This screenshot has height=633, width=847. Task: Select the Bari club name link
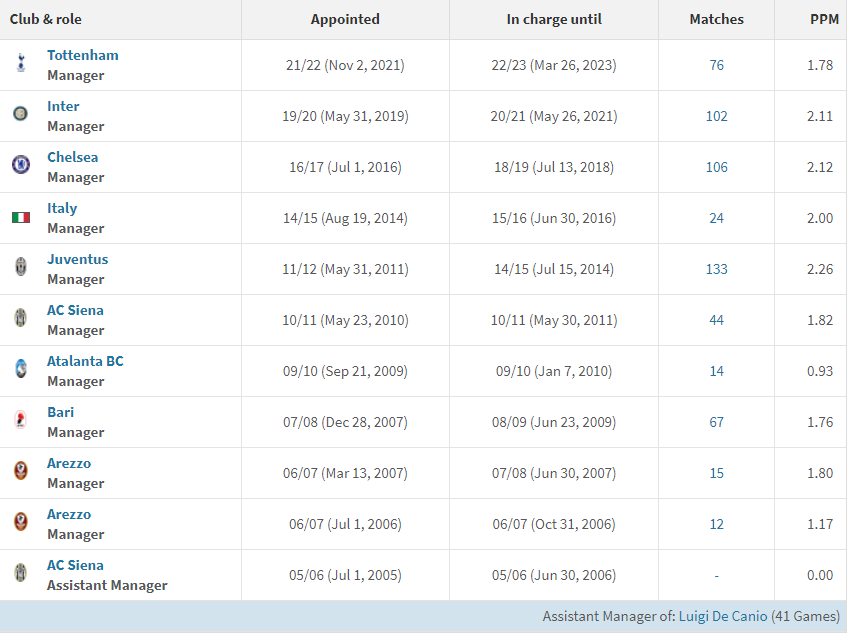coord(60,412)
